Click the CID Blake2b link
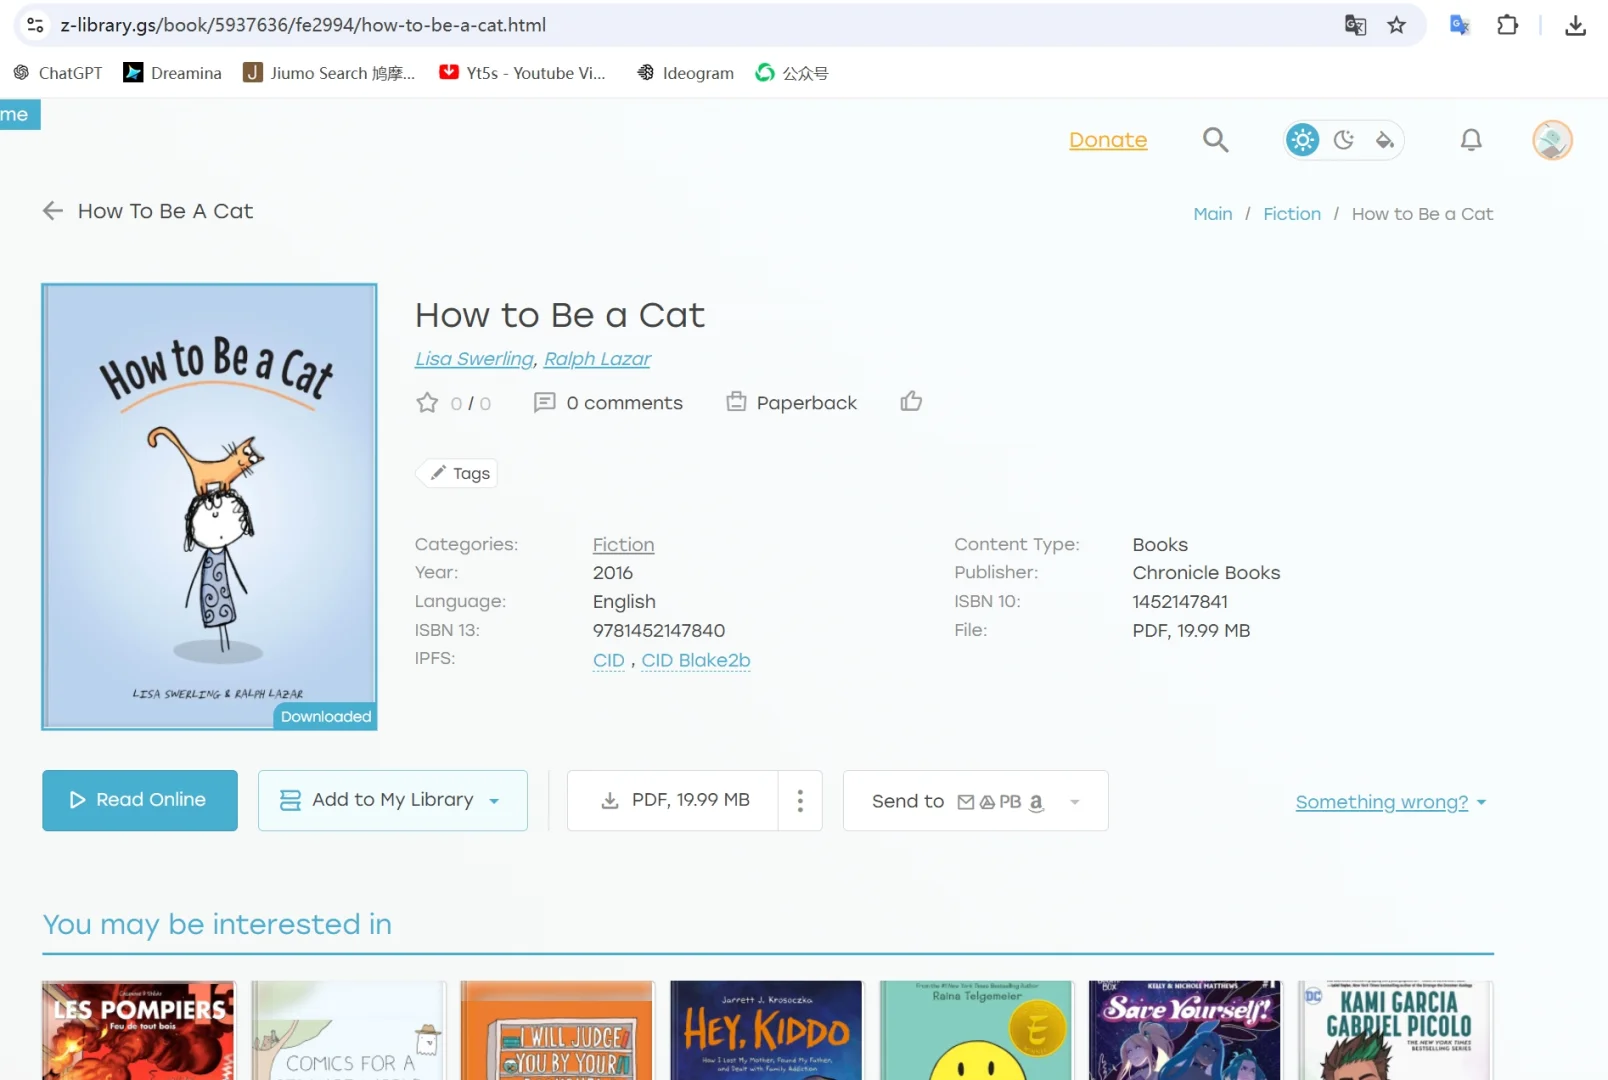 click(696, 660)
